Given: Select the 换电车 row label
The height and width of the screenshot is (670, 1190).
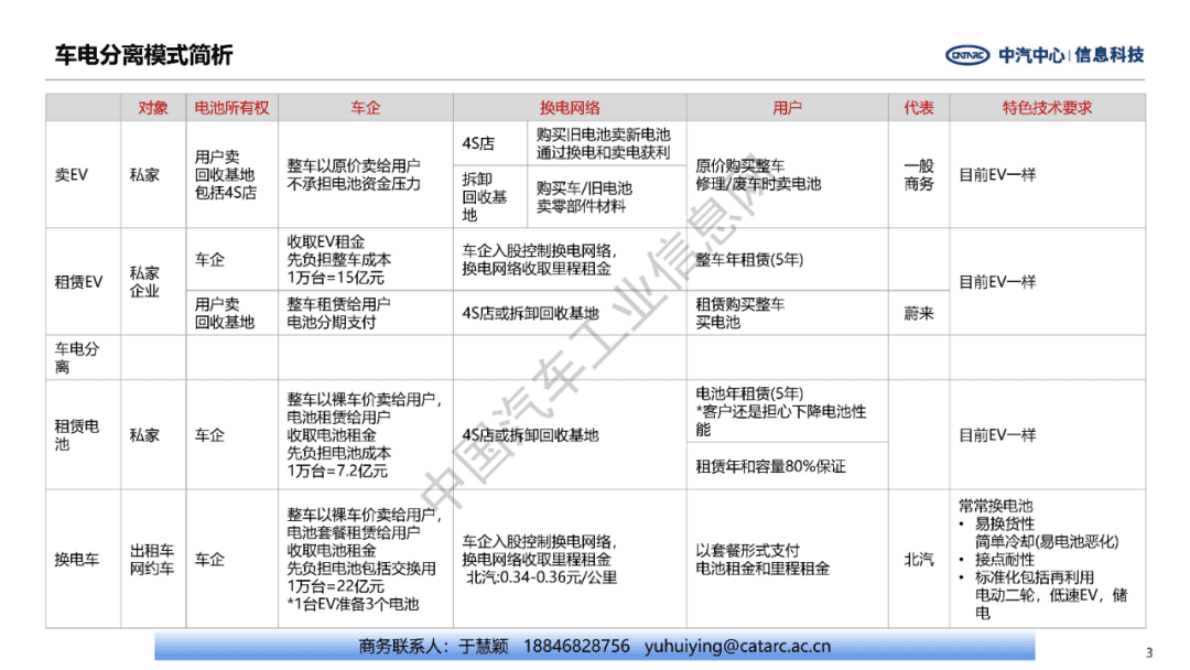Looking at the screenshot, I should [76, 560].
